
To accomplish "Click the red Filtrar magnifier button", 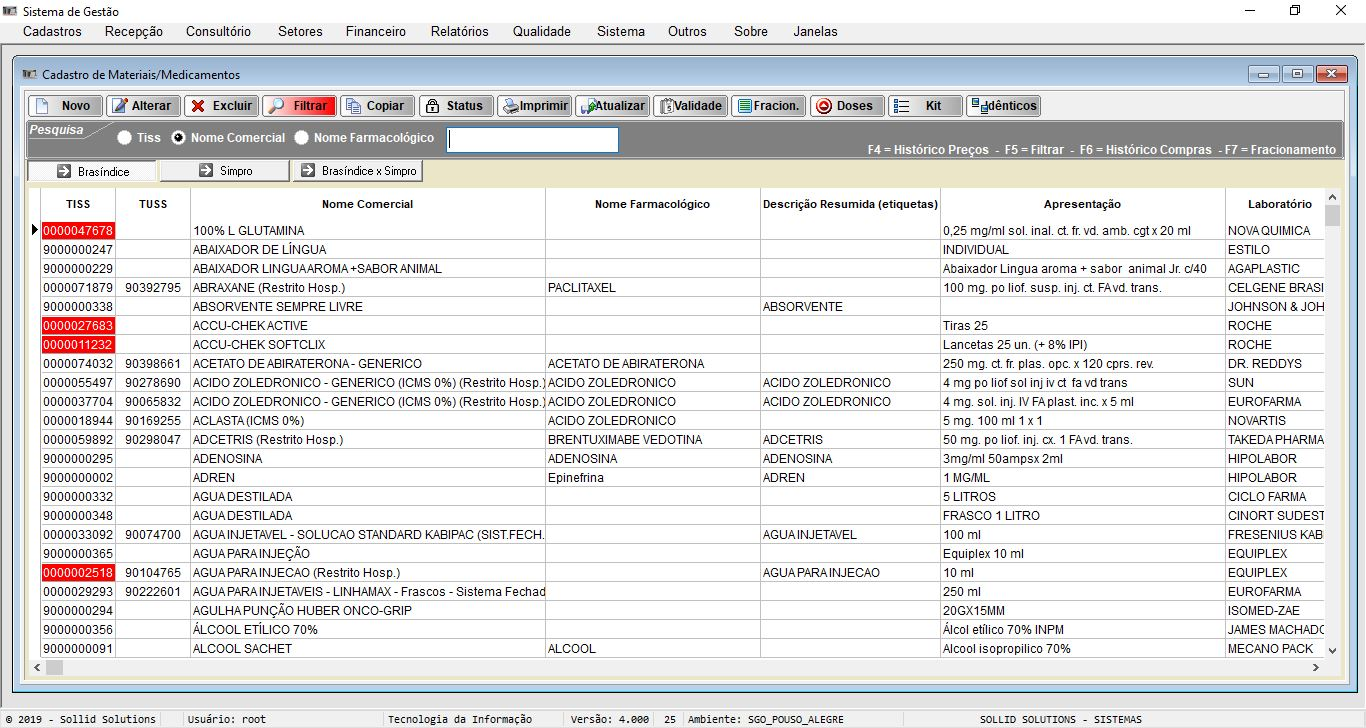I will pos(298,106).
